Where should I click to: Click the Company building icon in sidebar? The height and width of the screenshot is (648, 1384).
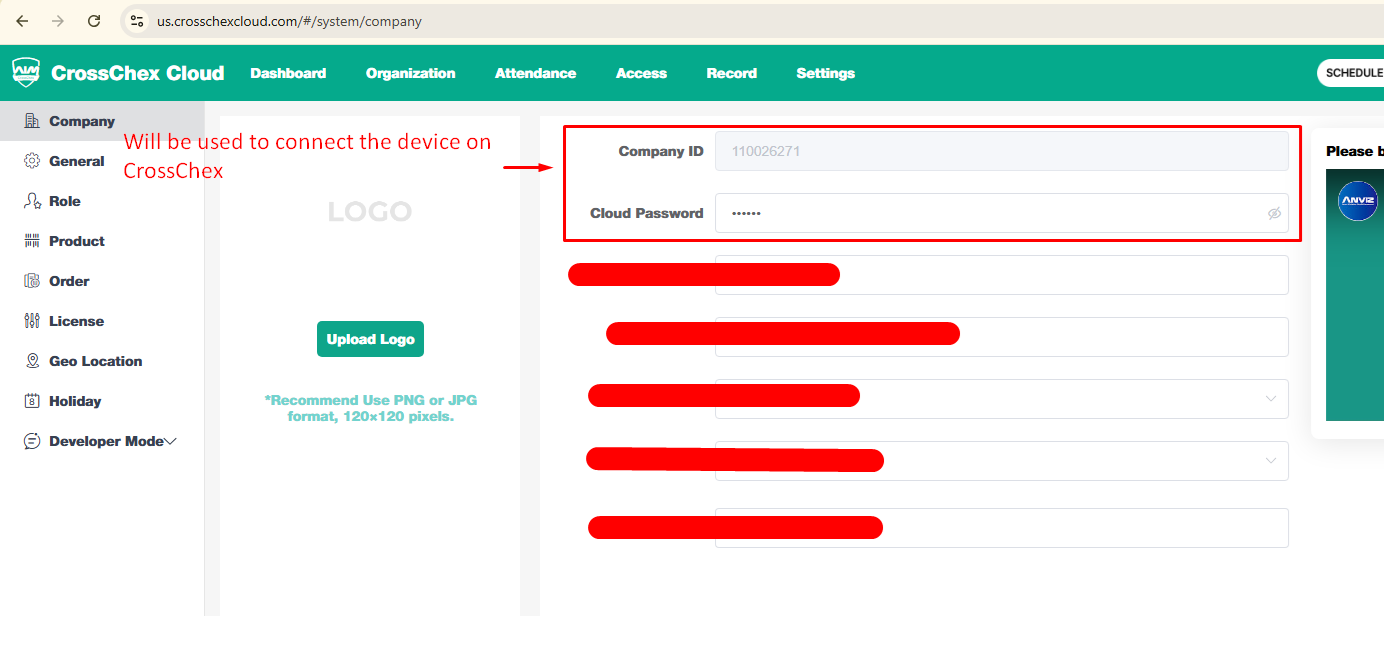pyautogui.click(x=32, y=121)
